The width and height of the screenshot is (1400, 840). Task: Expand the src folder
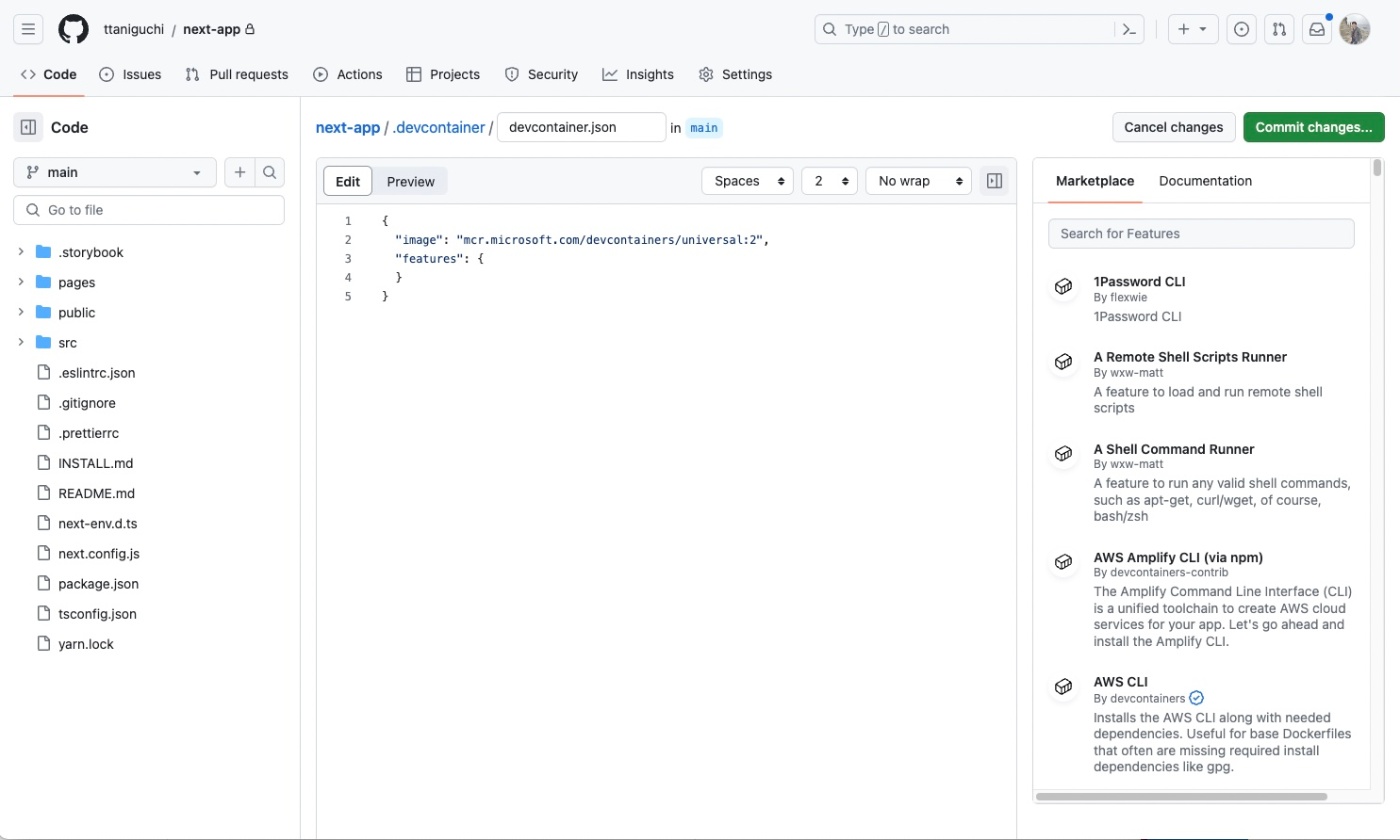(21, 342)
